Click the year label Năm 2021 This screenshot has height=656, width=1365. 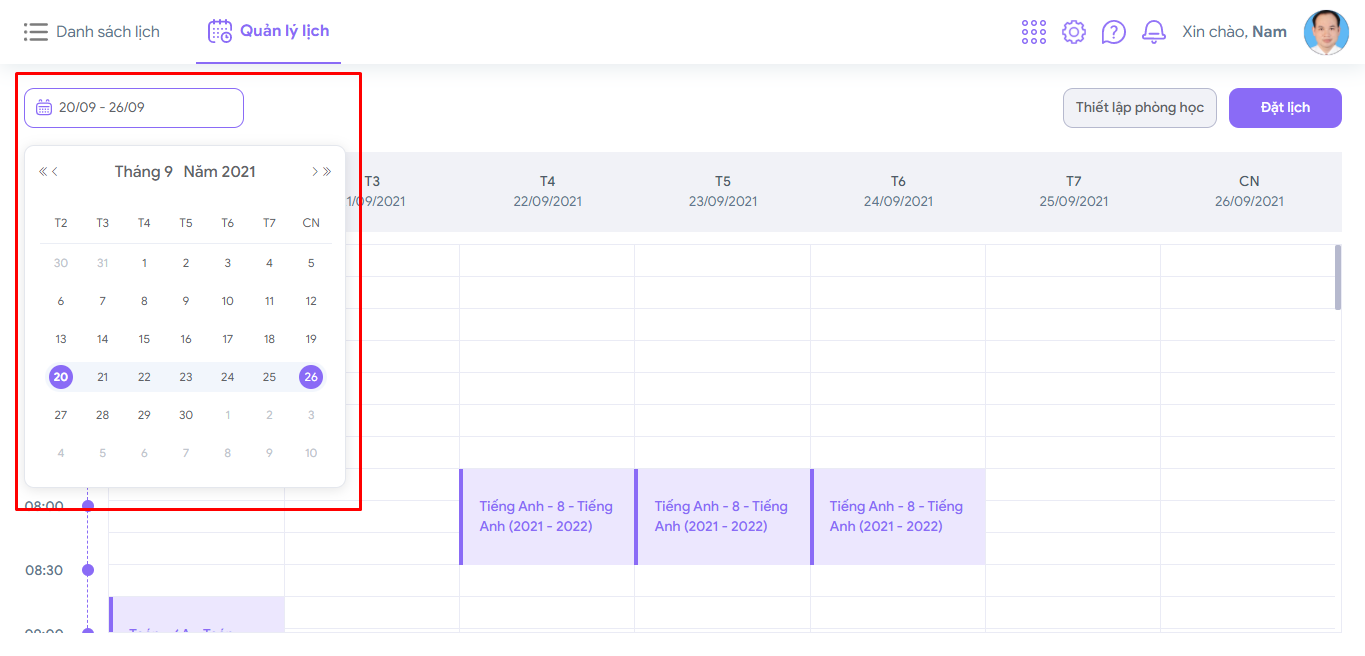pyautogui.click(x=219, y=172)
